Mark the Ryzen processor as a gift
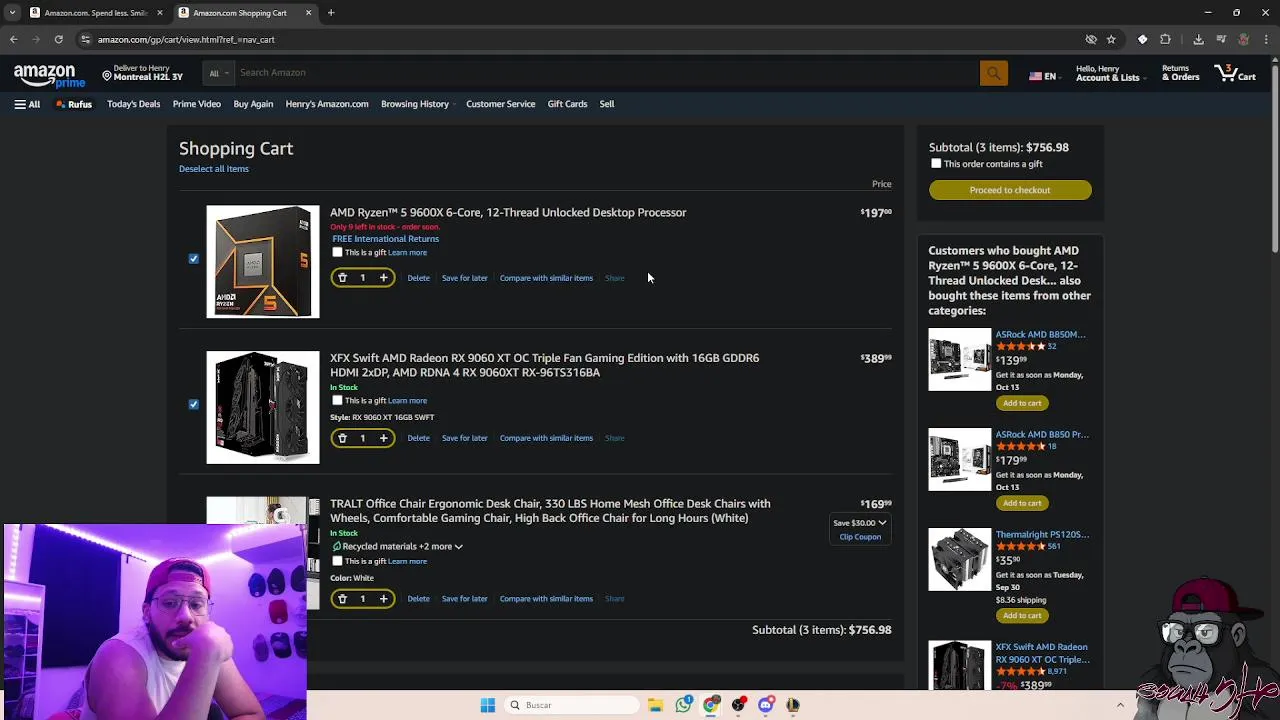Viewport: 1280px width, 720px height. 337,252
